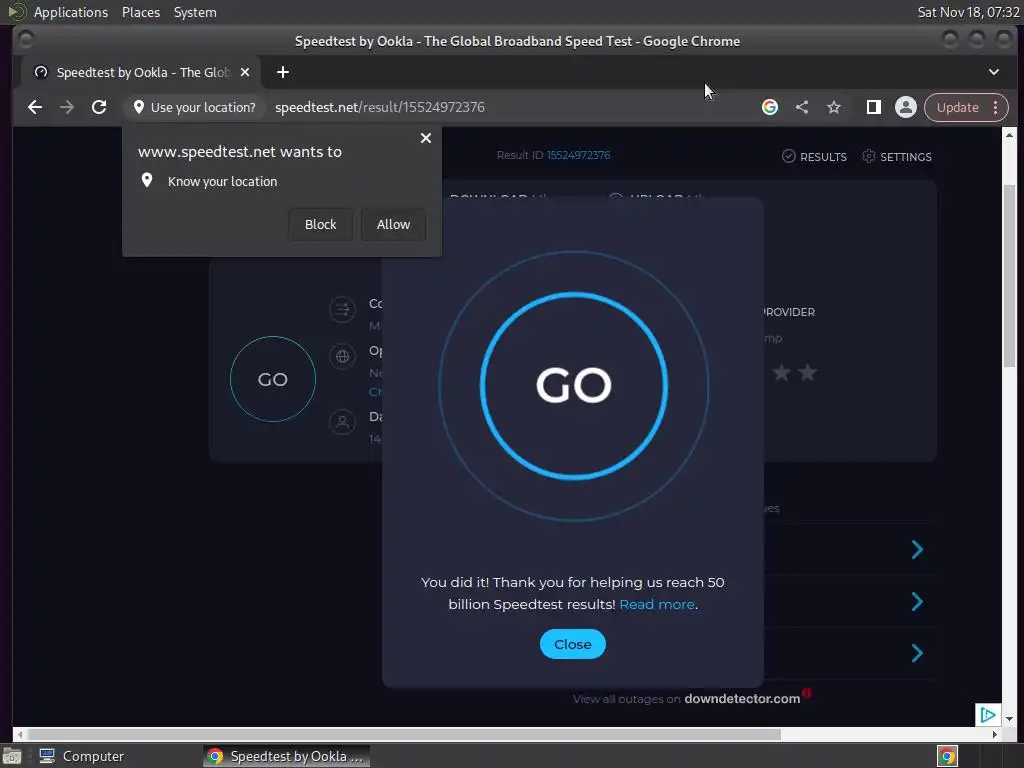
Task: Click the Computer taskbar item
Action: 82,756
